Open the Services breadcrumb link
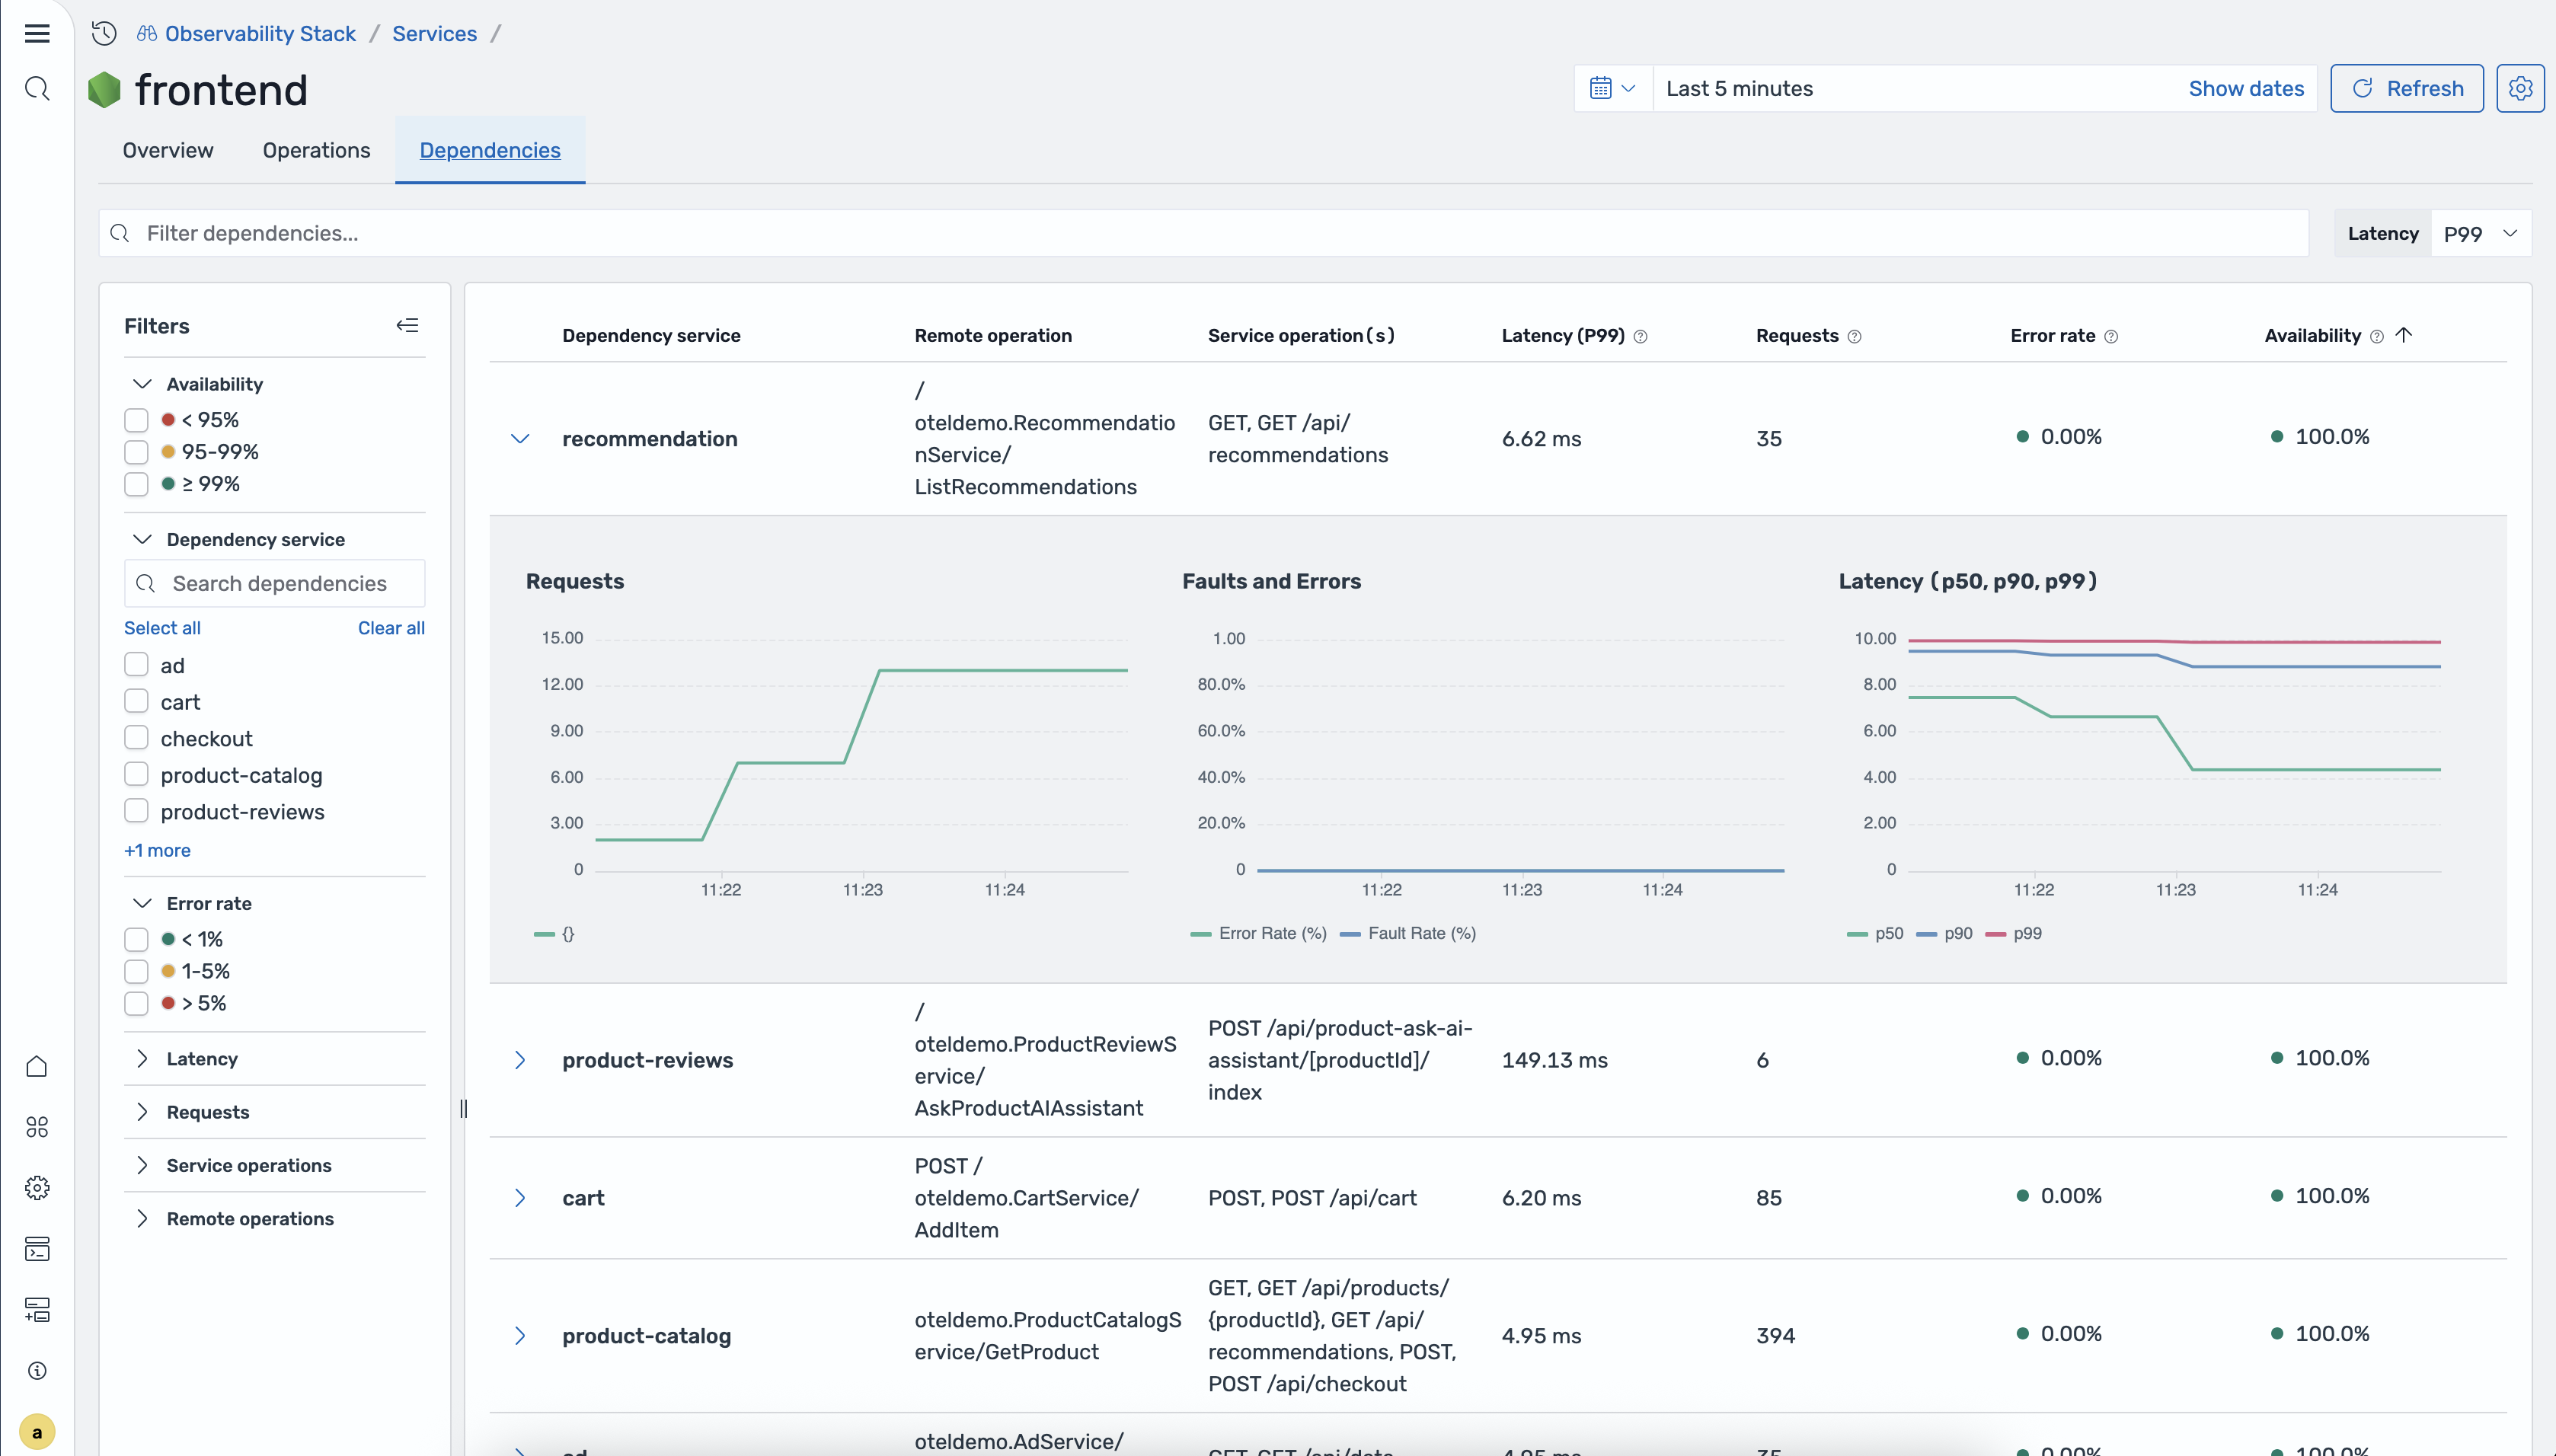The height and width of the screenshot is (1456, 2556). tap(433, 33)
